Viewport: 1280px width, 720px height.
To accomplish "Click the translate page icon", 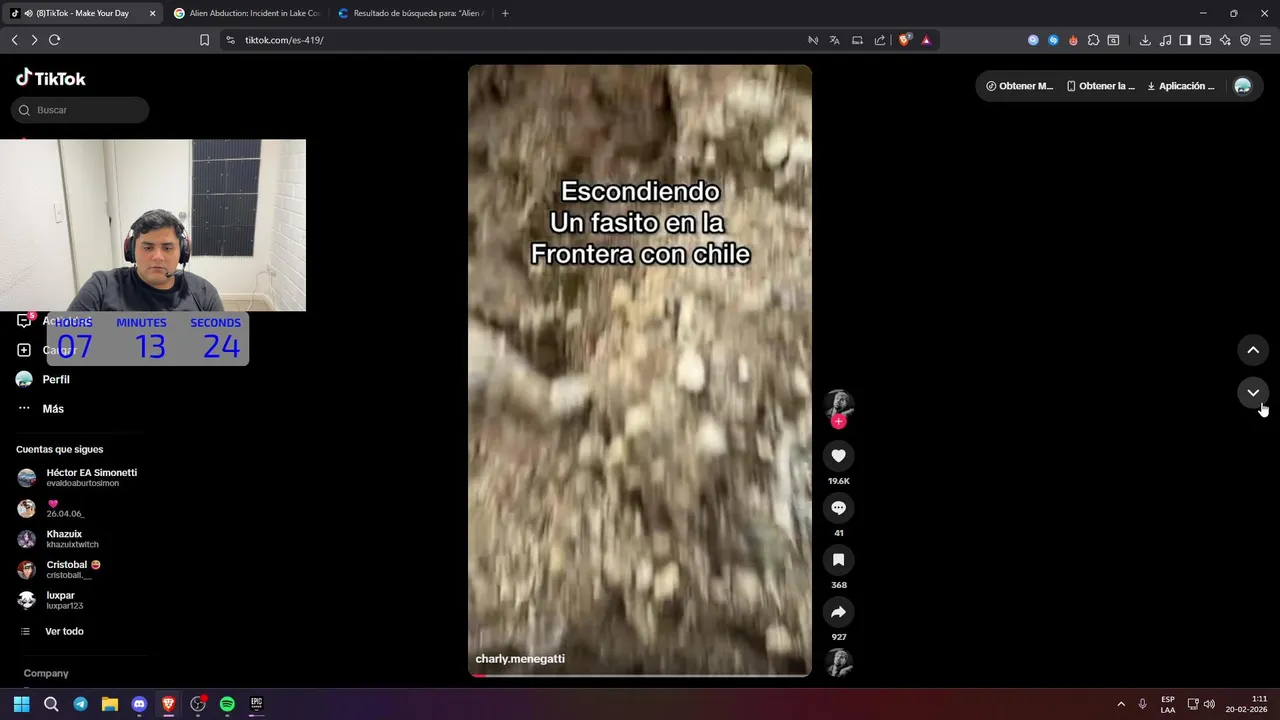I will pos(834,40).
